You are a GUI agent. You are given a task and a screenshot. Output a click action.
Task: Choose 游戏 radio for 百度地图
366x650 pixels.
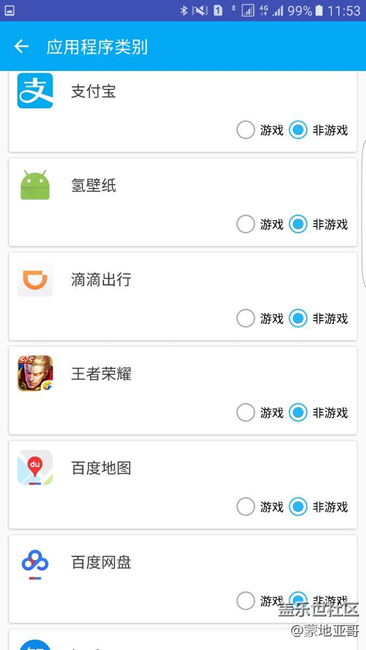coord(245,507)
